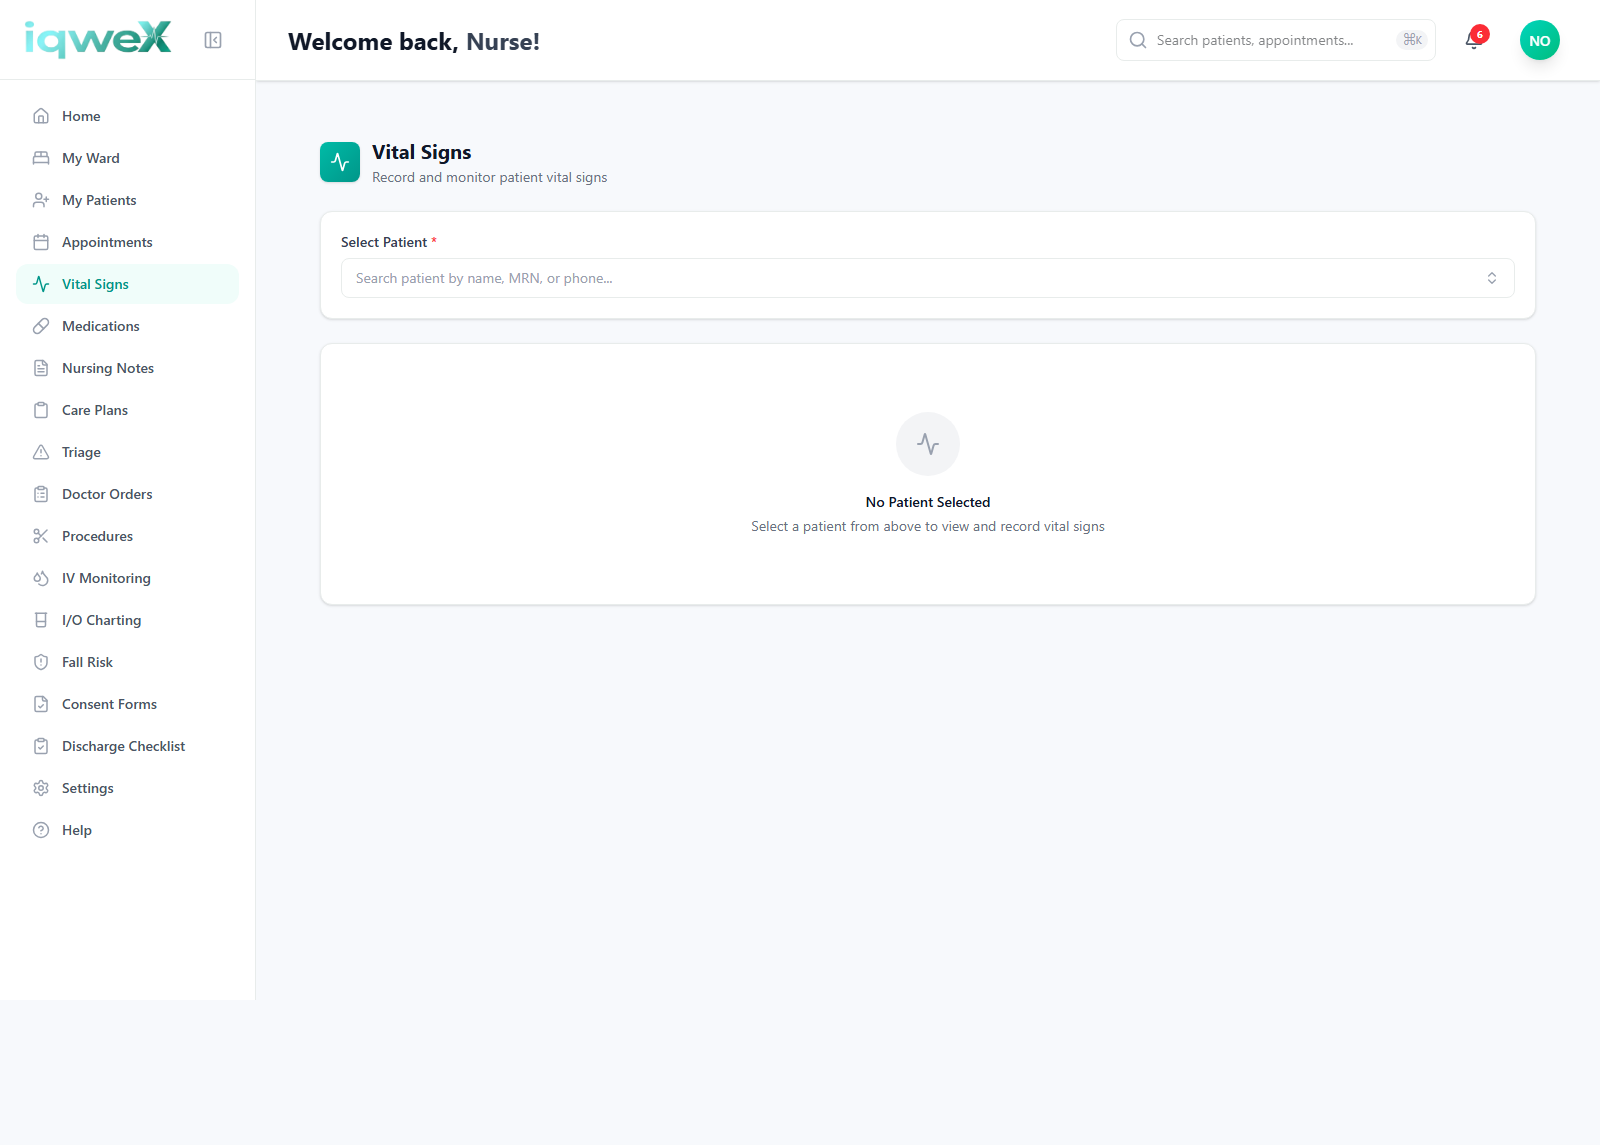
Task: Click the Medications pill icon
Action: tap(41, 326)
